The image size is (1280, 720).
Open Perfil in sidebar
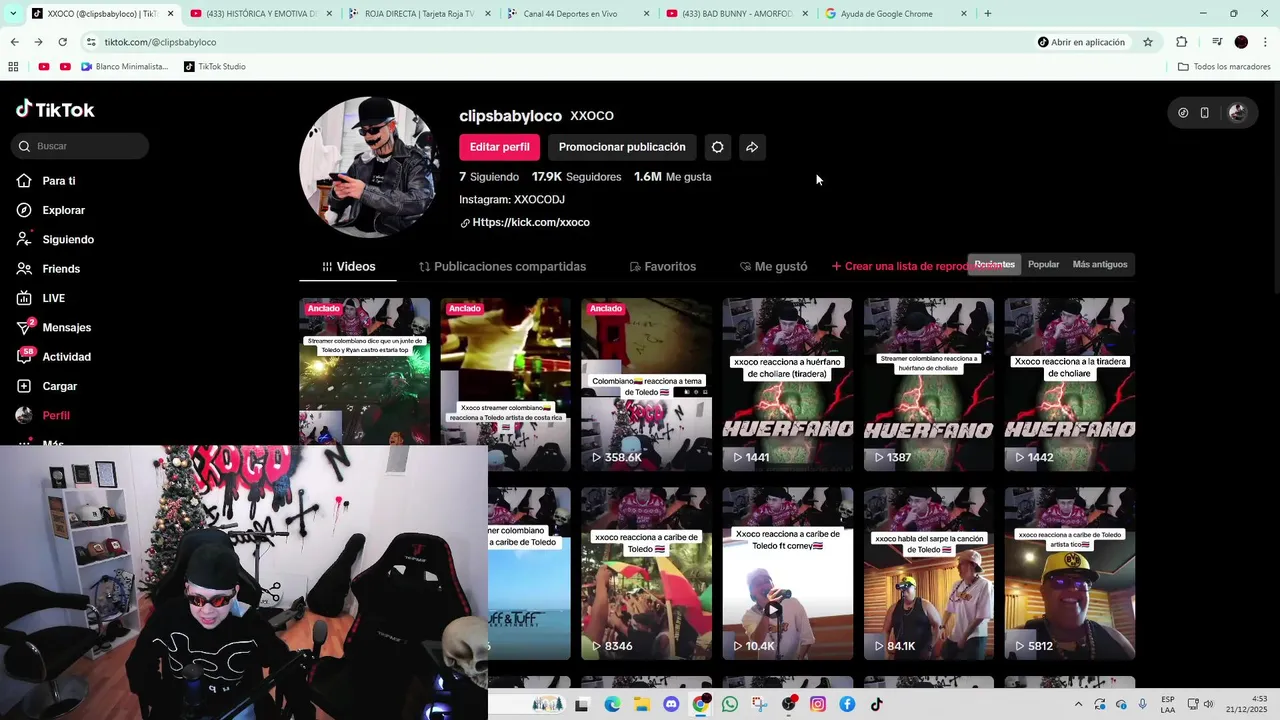click(55, 415)
